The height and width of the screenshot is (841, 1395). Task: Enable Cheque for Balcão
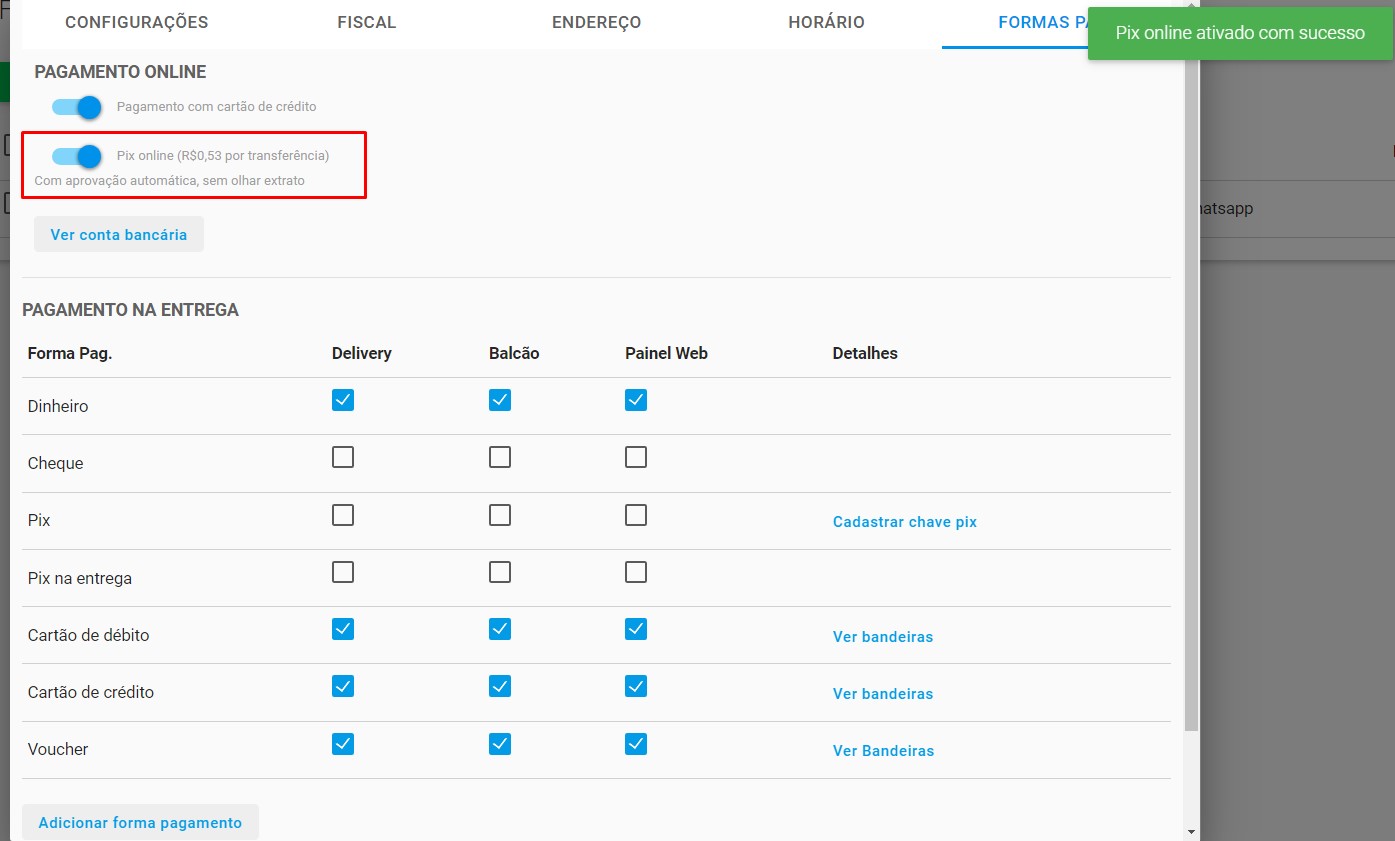pos(500,457)
